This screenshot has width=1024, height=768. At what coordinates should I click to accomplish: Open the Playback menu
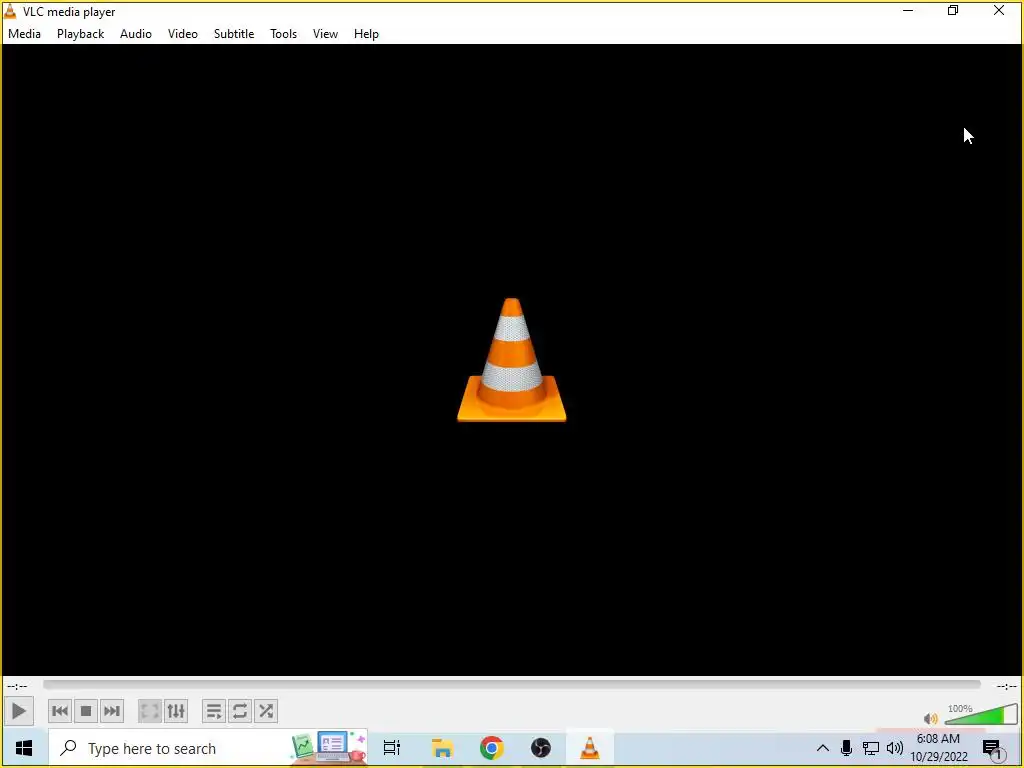[80, 34]
